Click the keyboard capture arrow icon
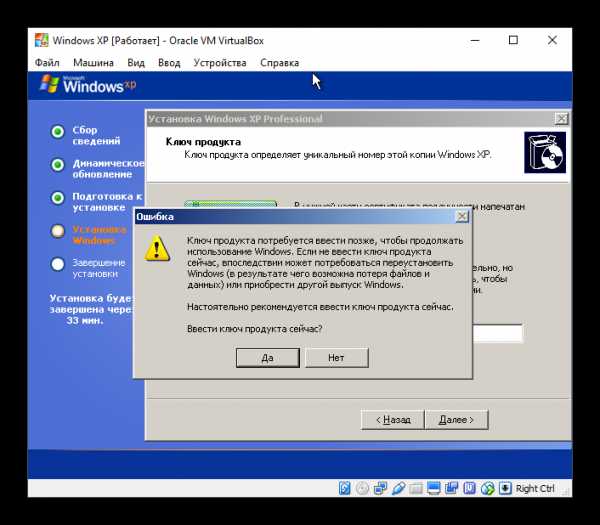 (505, 488)
